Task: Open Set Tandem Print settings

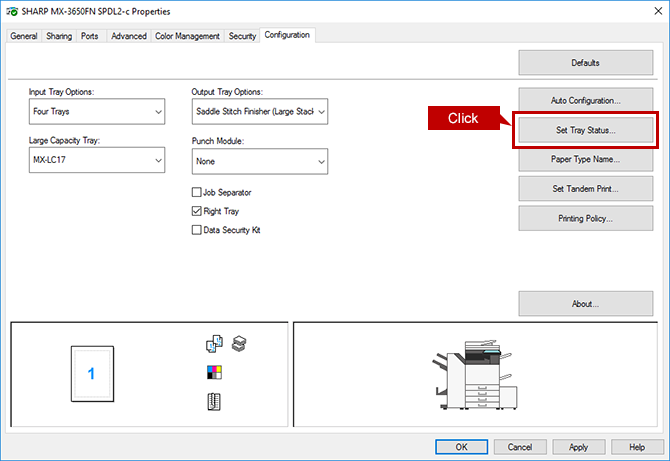Action: click(x=586, y=189)
